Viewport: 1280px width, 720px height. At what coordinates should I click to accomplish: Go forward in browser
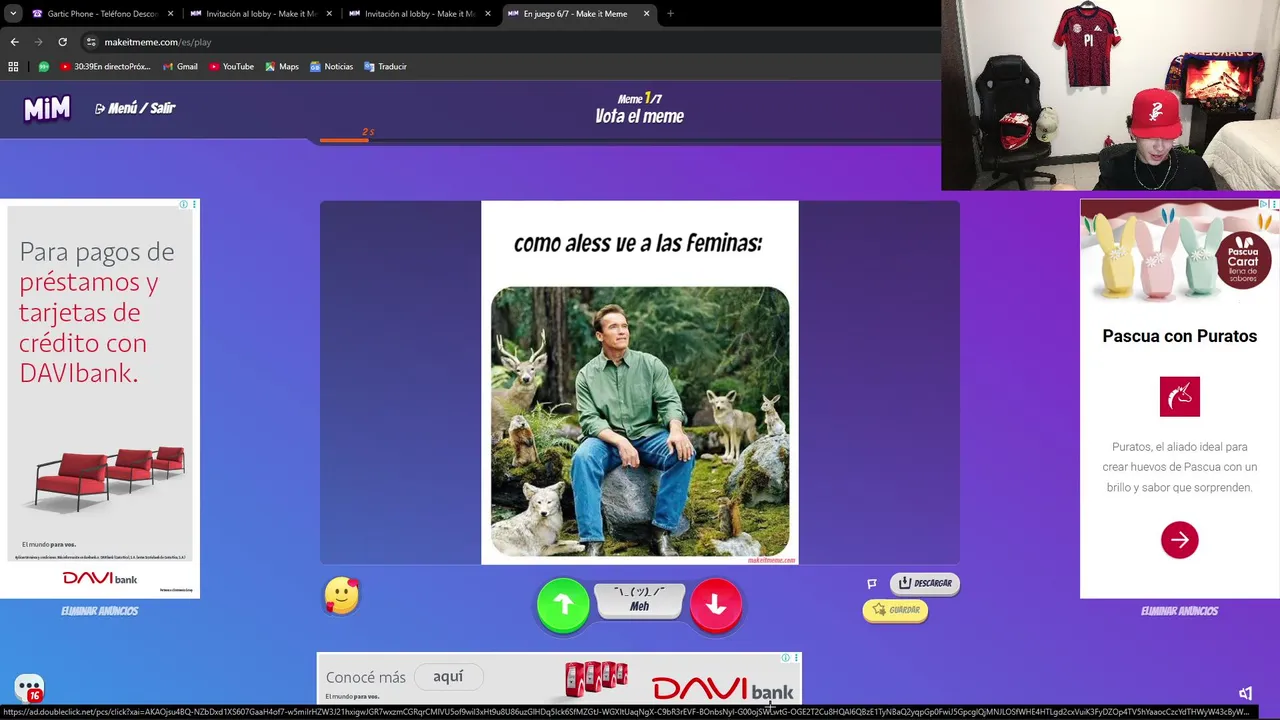(38, 42)
